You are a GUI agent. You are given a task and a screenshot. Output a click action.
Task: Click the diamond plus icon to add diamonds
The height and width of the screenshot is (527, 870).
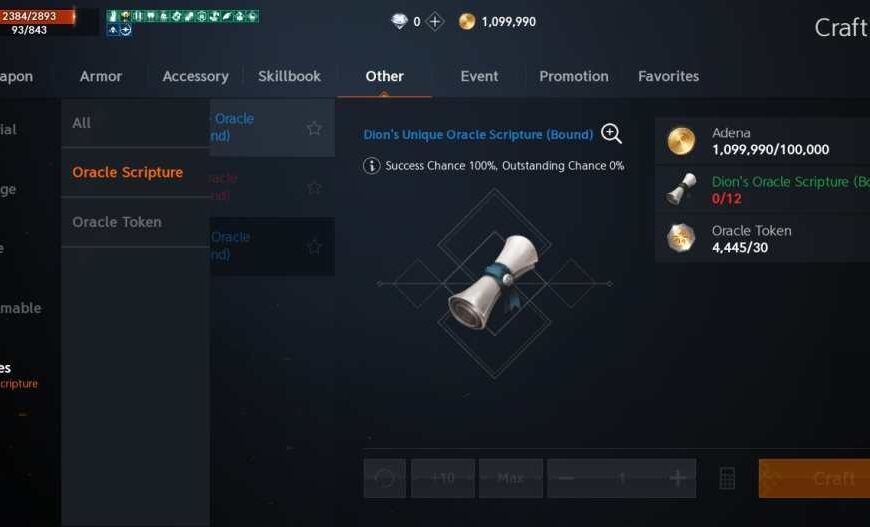(x=435, y=22)
